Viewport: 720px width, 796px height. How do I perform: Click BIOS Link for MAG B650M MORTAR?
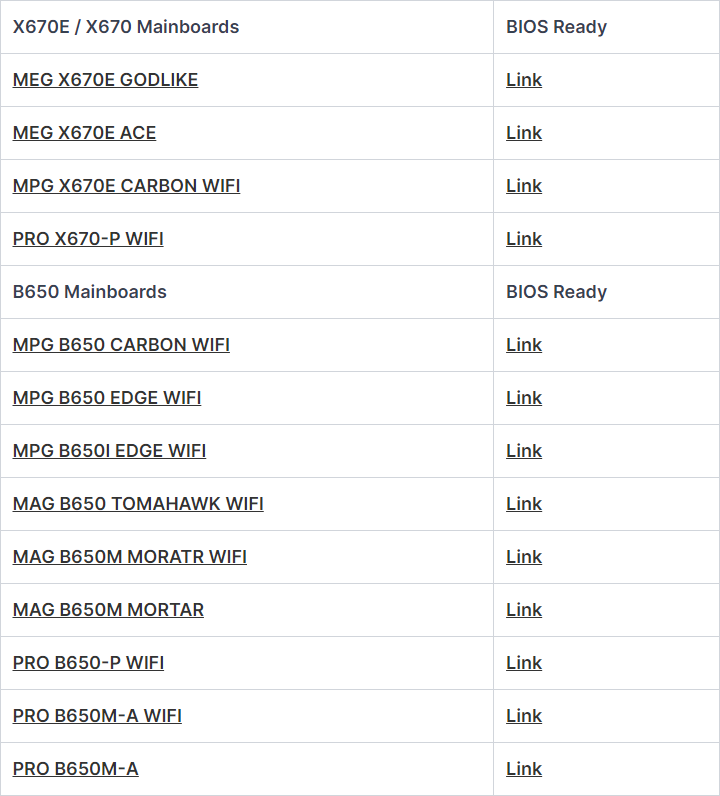coord(524,610)
